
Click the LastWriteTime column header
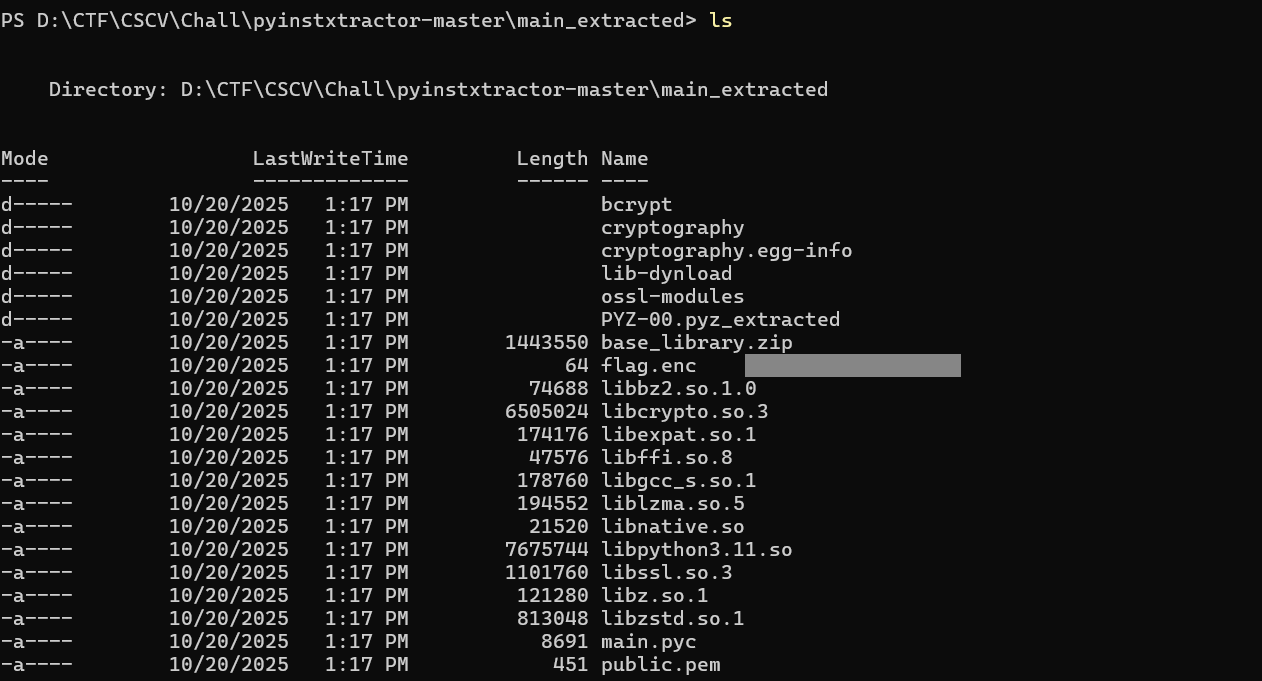point(330,159)
